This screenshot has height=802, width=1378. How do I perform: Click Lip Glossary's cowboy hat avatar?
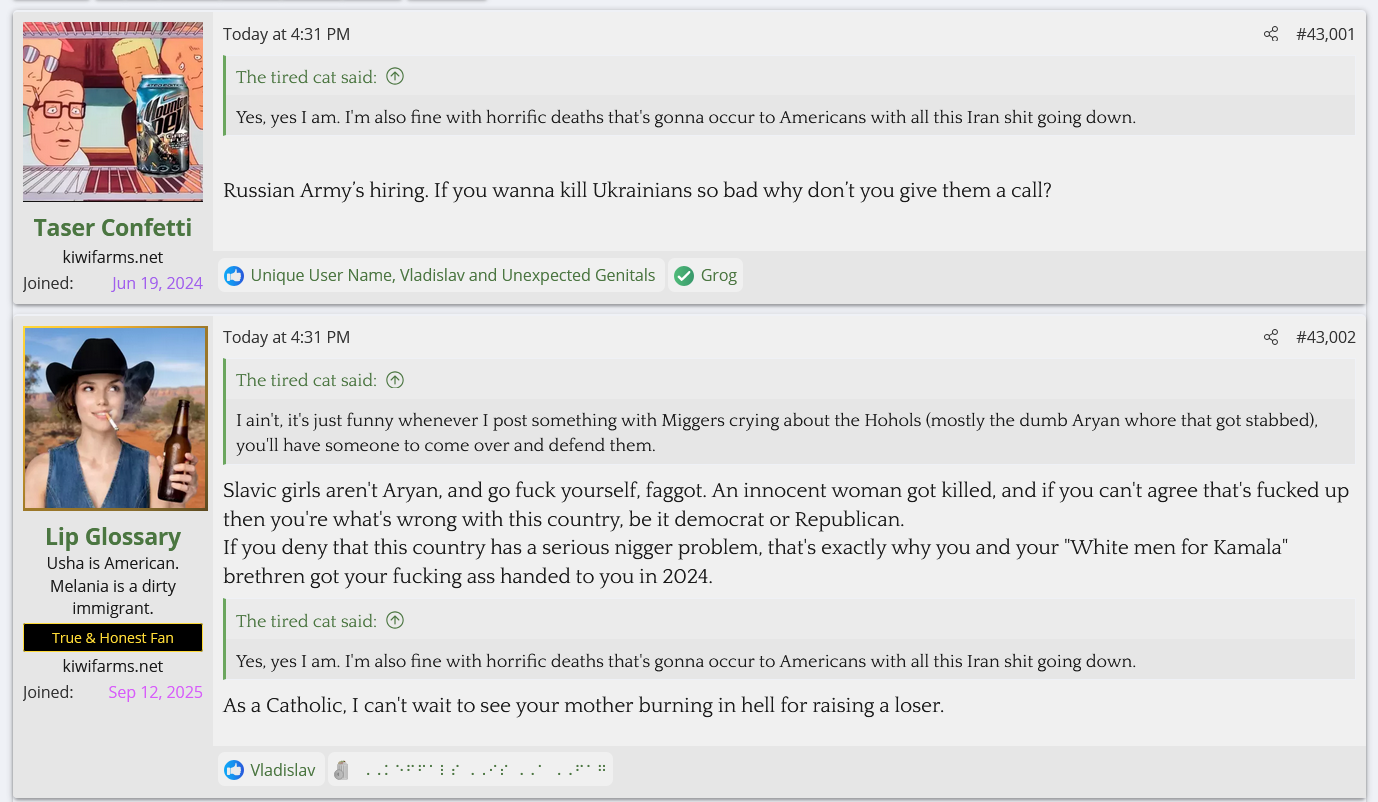click(x=115, y=418)
